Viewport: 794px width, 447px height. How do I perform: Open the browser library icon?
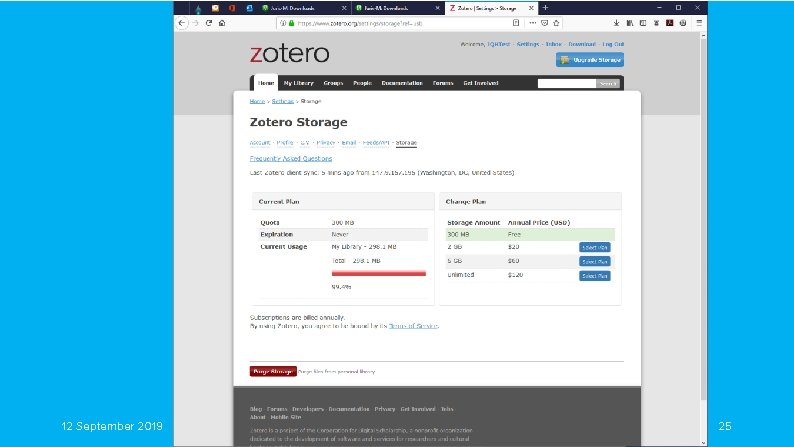coord(630,23)
